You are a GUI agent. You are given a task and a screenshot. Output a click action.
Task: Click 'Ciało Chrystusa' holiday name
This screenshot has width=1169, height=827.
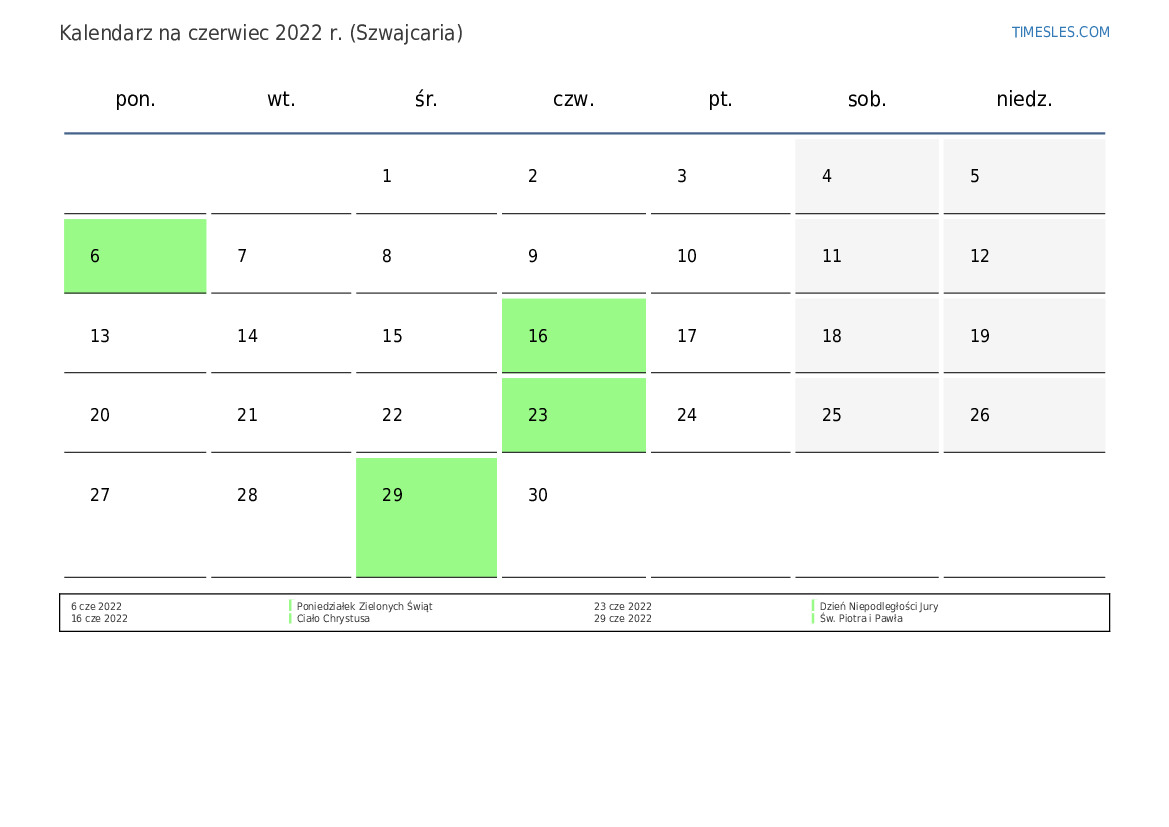pyautogui.click(x=333, y=618)
